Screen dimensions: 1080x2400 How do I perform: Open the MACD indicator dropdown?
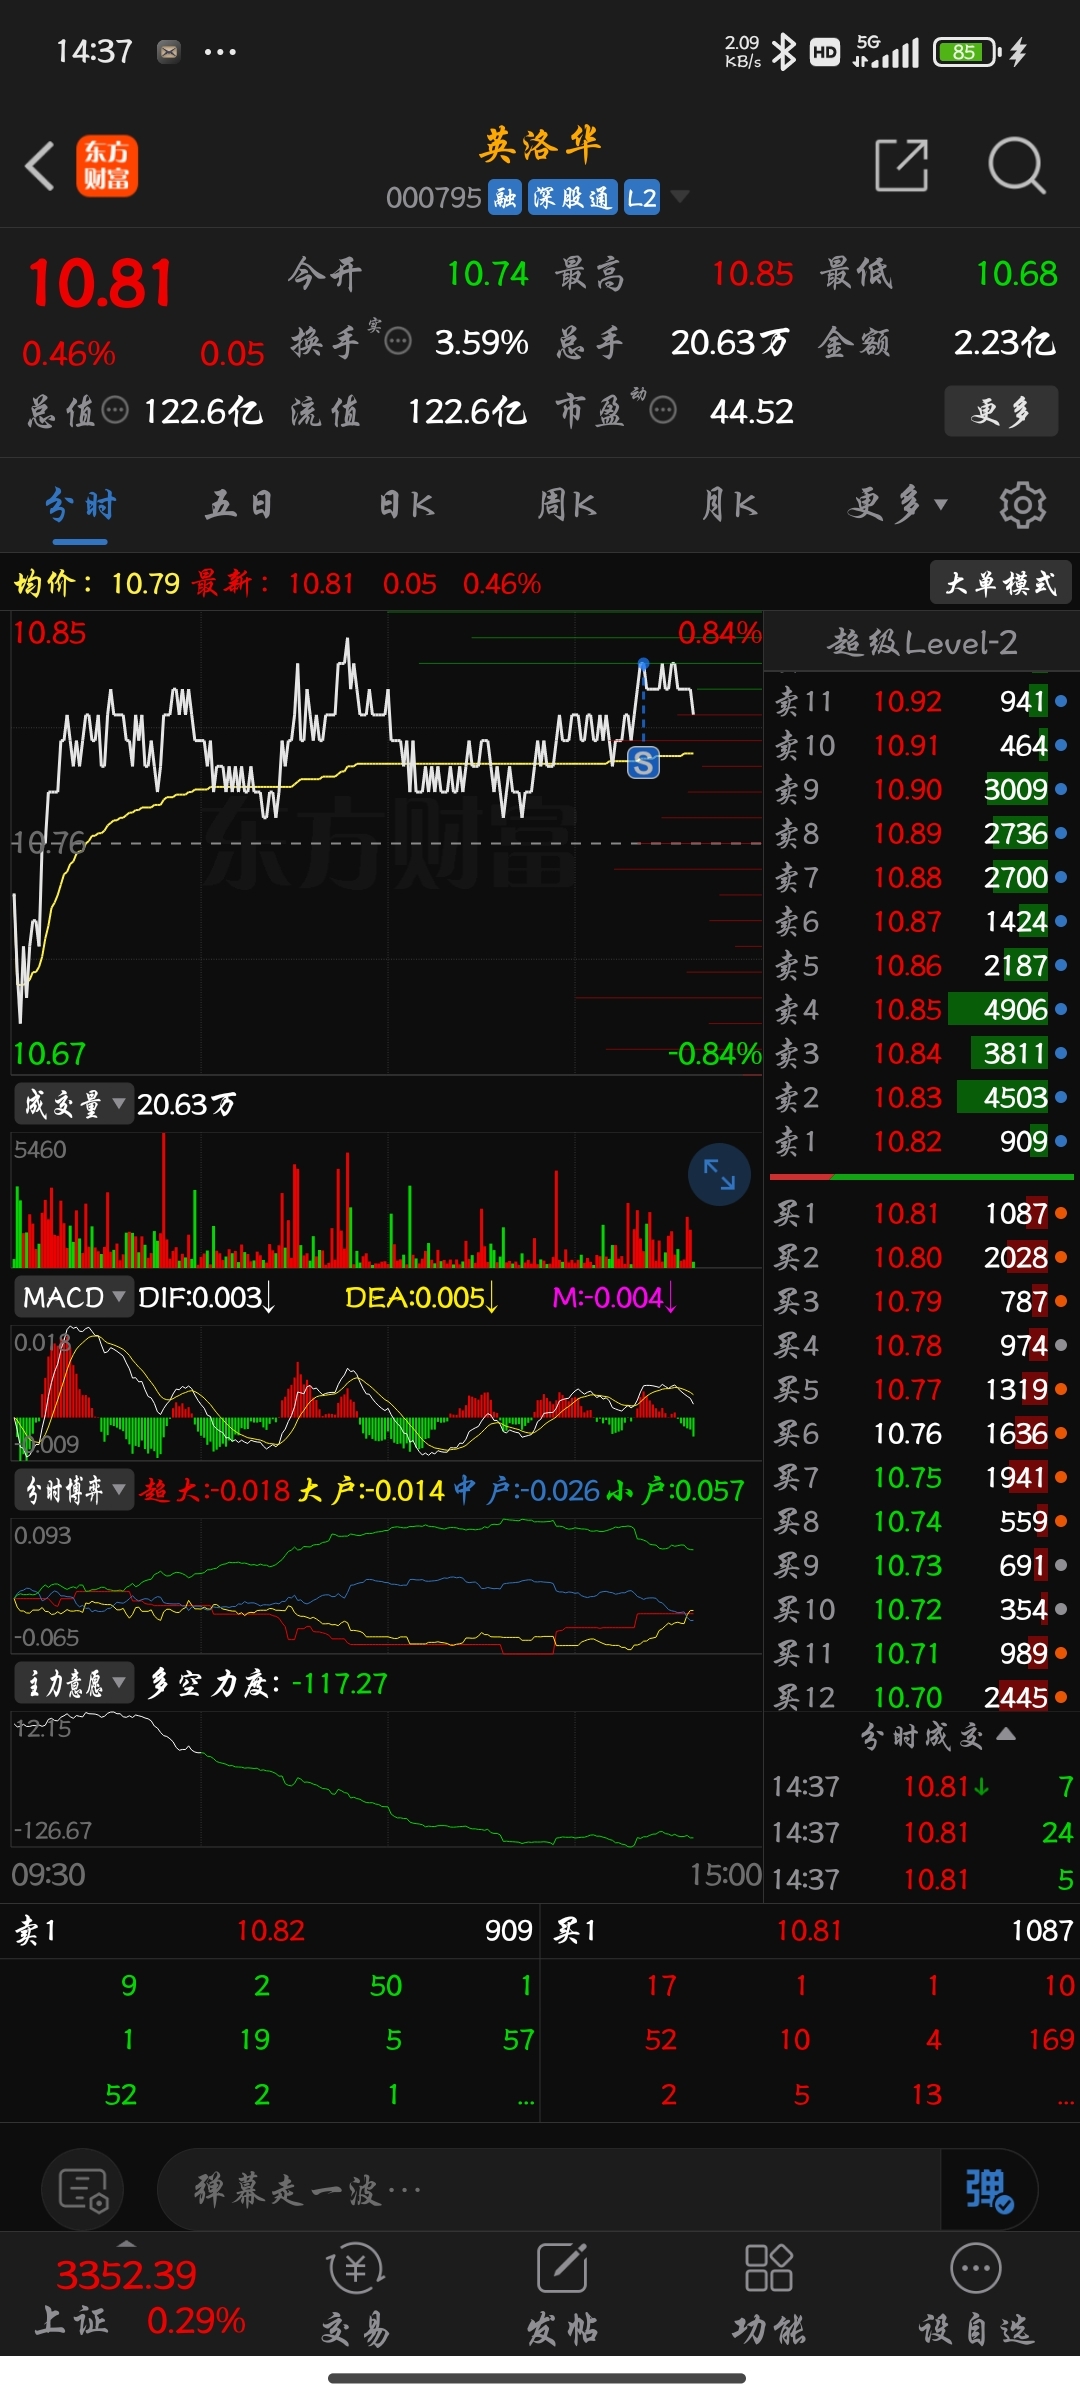(73, 1297)
